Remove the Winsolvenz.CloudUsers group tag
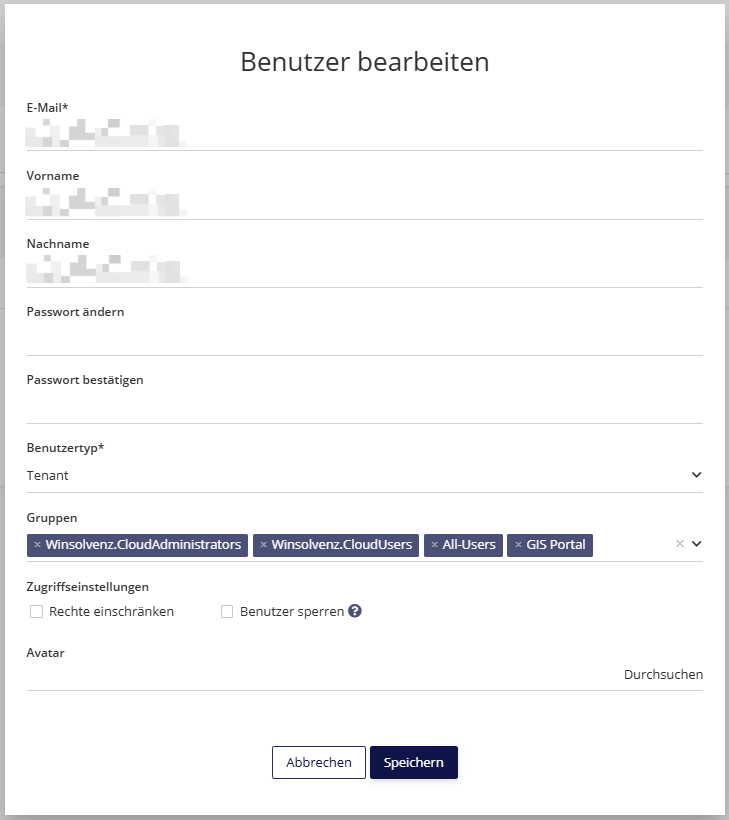729x820 pixels. tap(264, 544)
